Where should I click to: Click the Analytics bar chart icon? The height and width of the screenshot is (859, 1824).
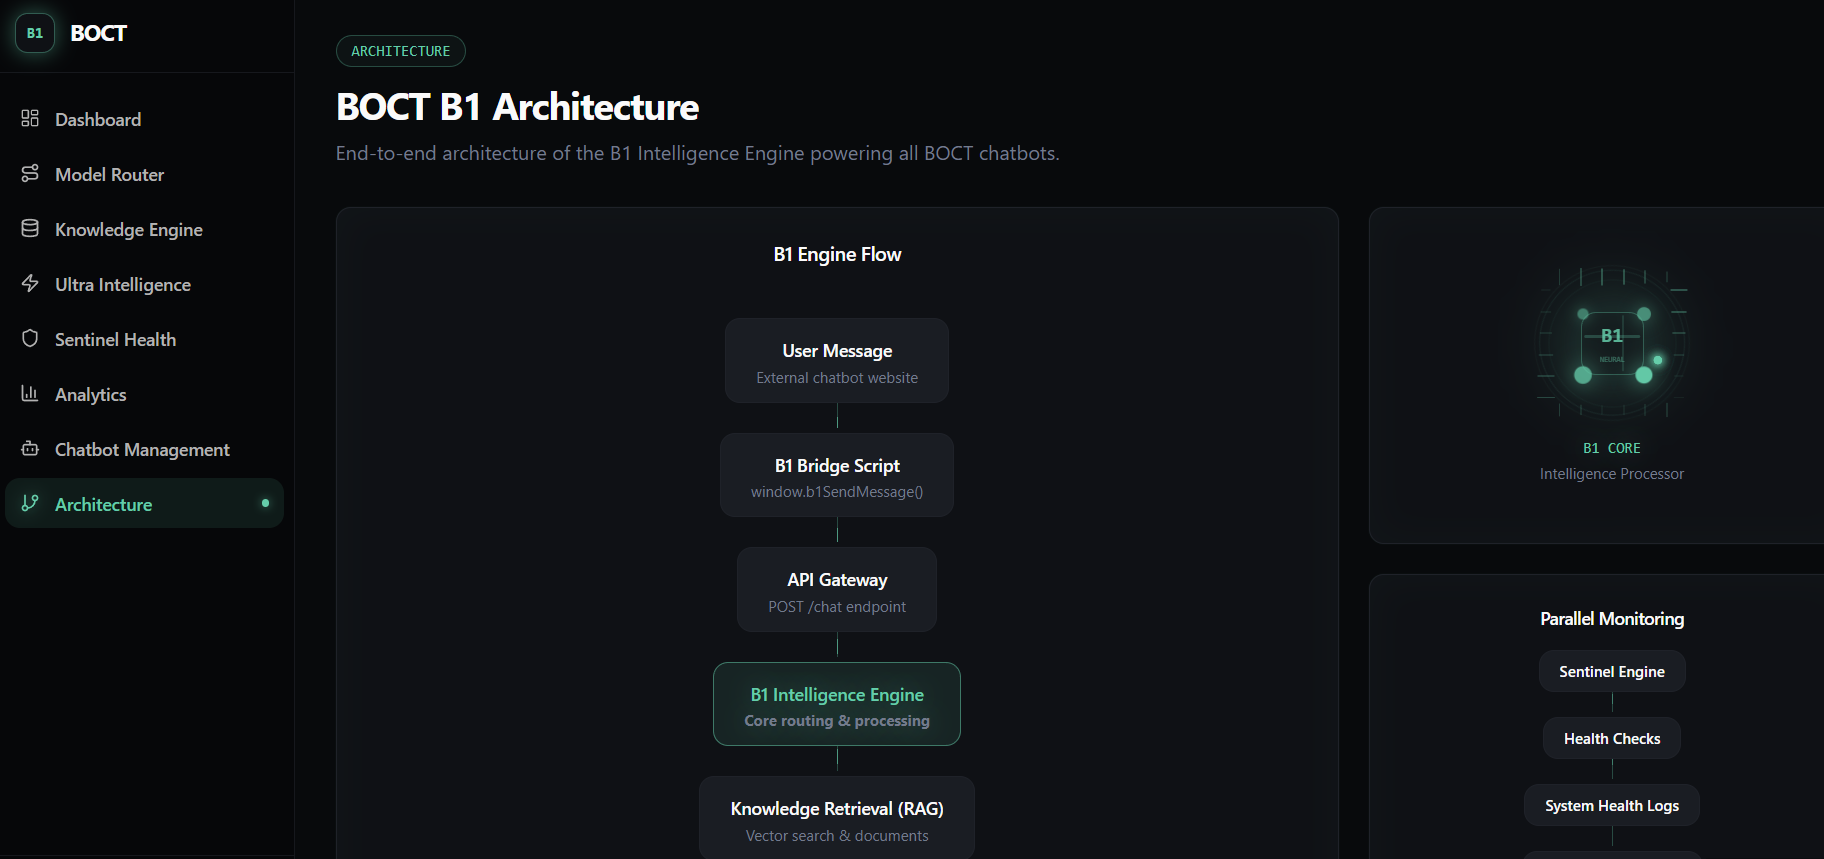pyautogui.click(x=30, y=393)
